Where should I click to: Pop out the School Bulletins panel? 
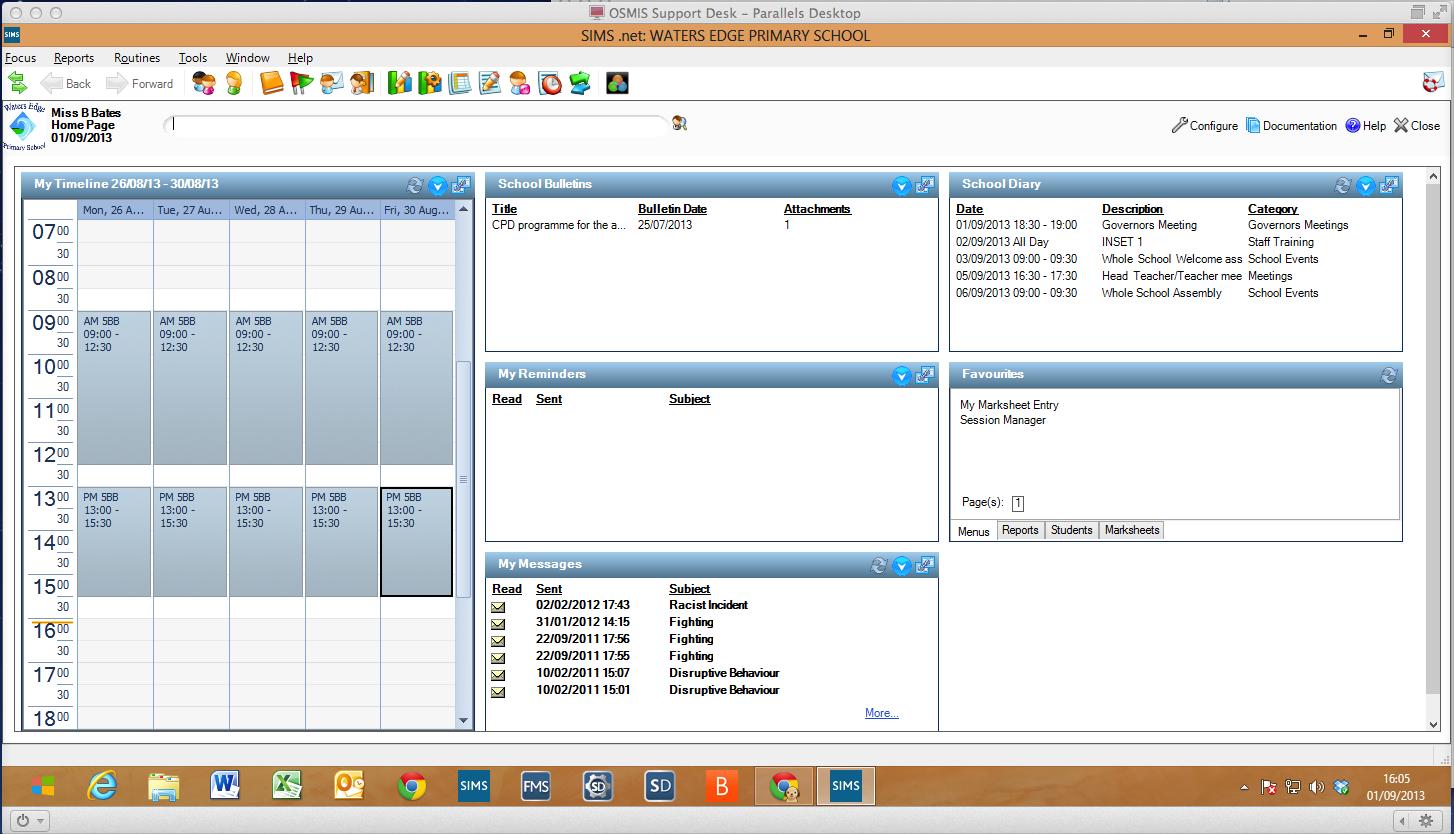pos(925,185)
